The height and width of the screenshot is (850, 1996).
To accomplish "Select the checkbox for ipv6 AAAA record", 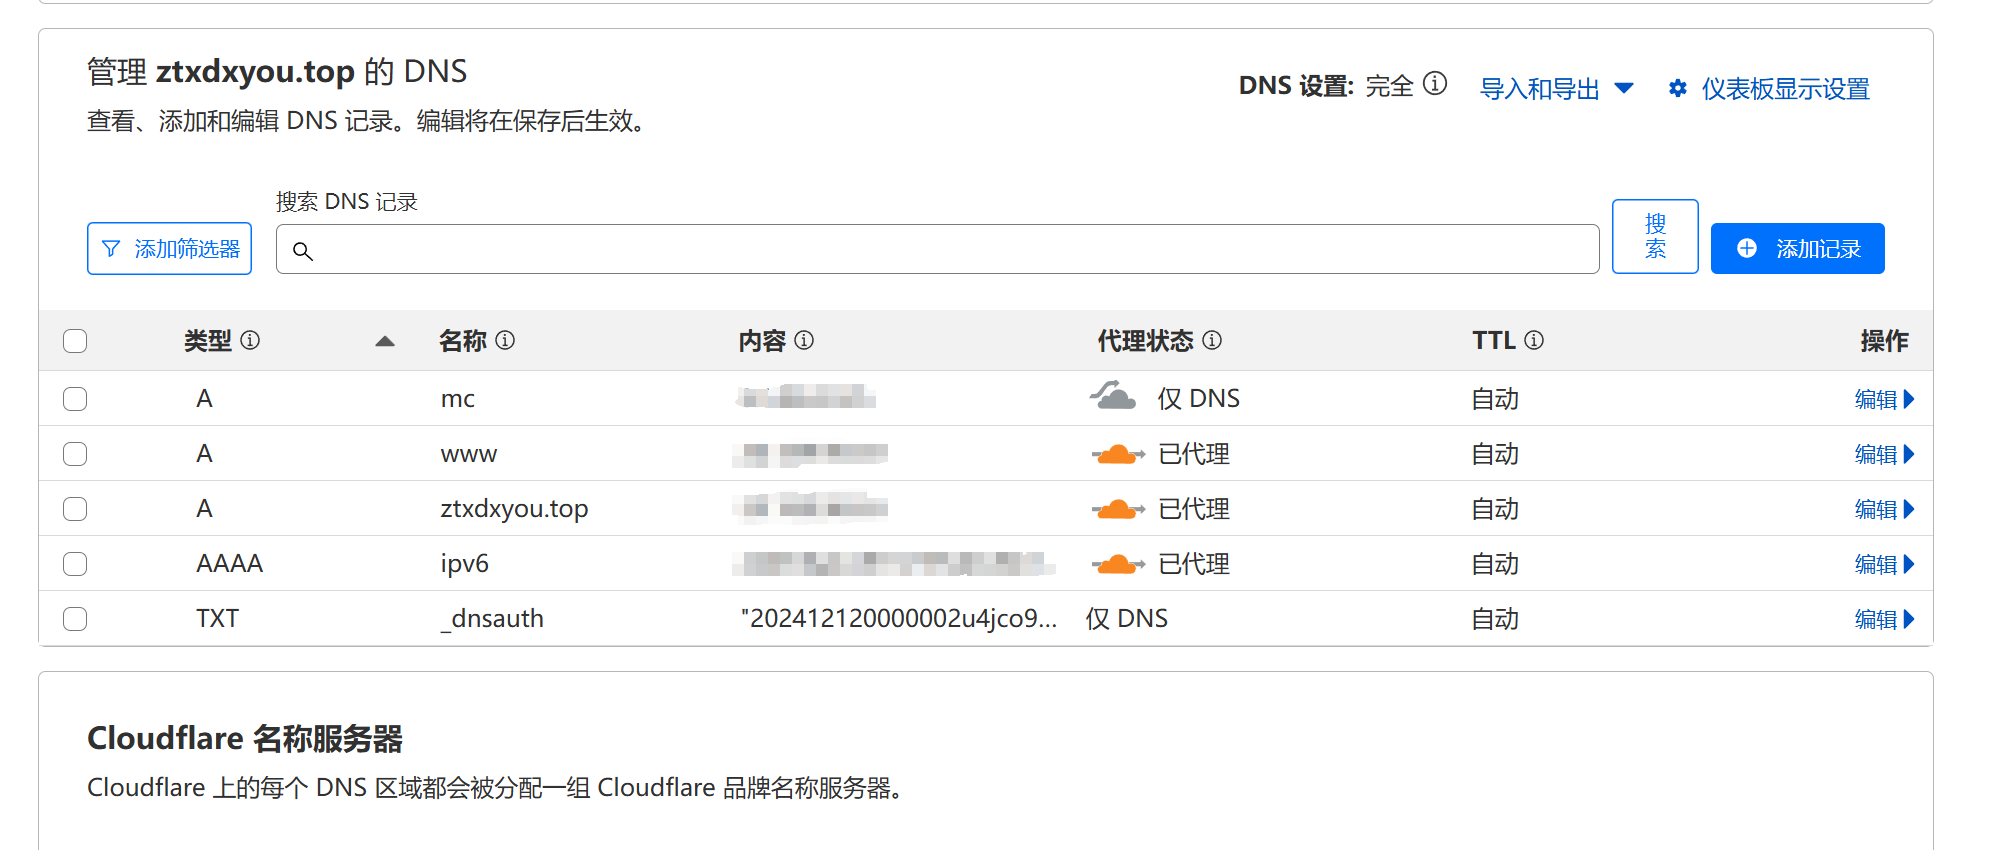I will click(75, 564).
